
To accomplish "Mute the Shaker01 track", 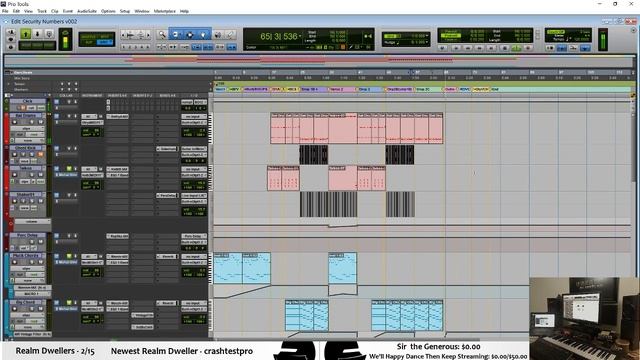I will pos(40,201).
